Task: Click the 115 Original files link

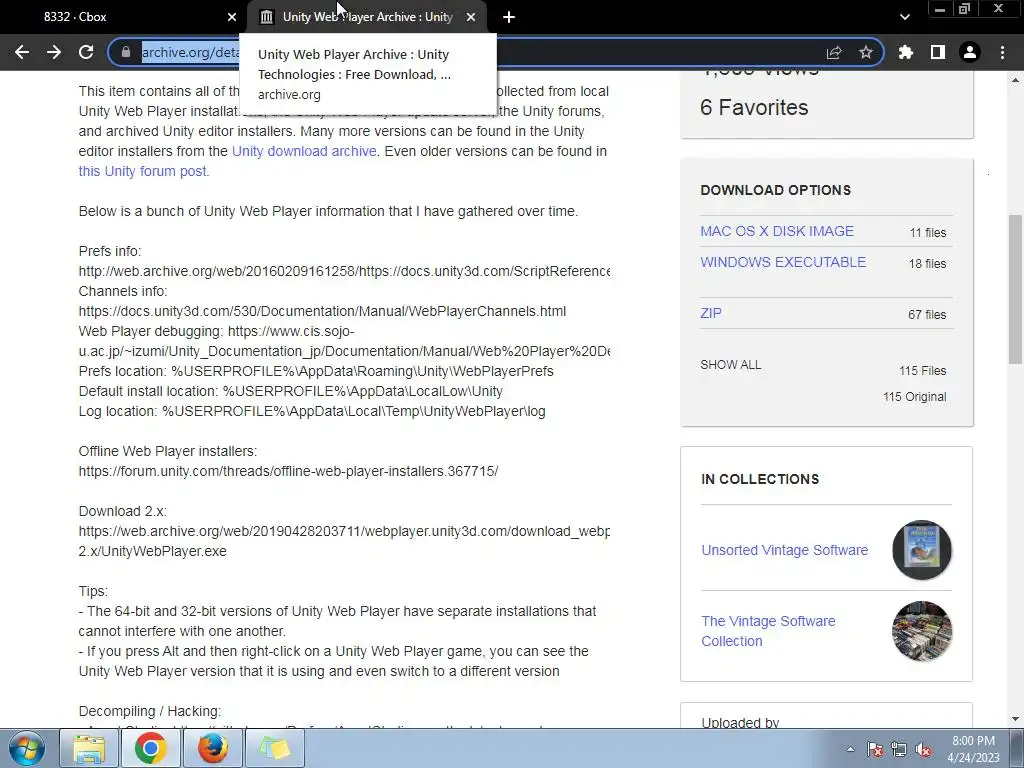Action: [914, 396]
